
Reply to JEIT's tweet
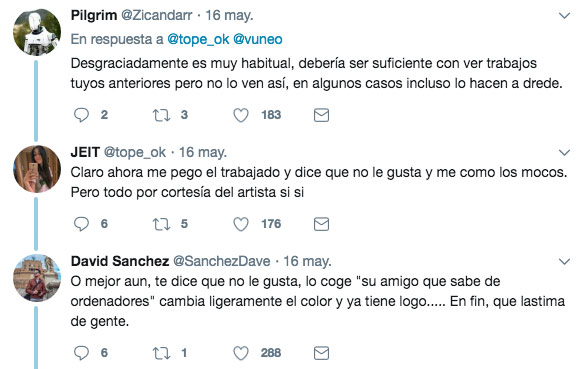[81, 224]
